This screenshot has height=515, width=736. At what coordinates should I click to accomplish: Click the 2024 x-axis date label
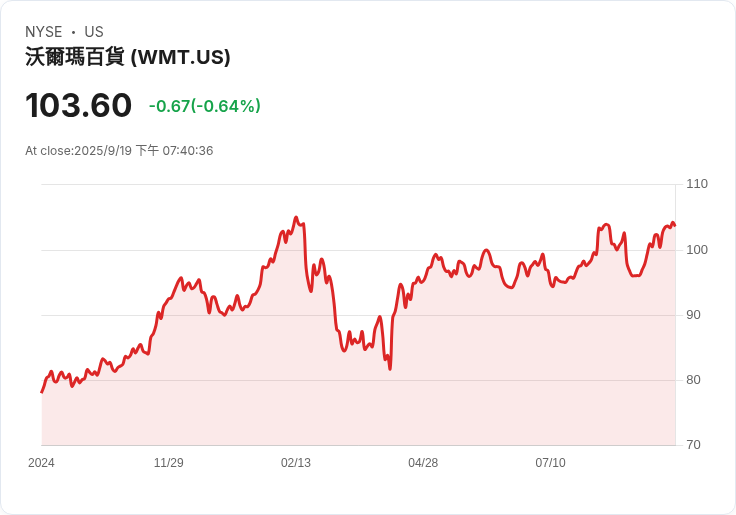41,463
